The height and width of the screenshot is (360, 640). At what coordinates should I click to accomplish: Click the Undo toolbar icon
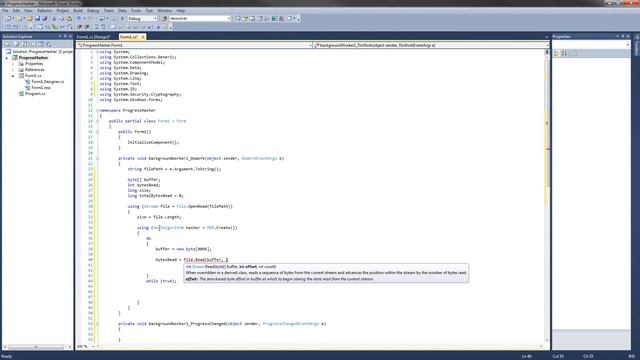[78, 18]
